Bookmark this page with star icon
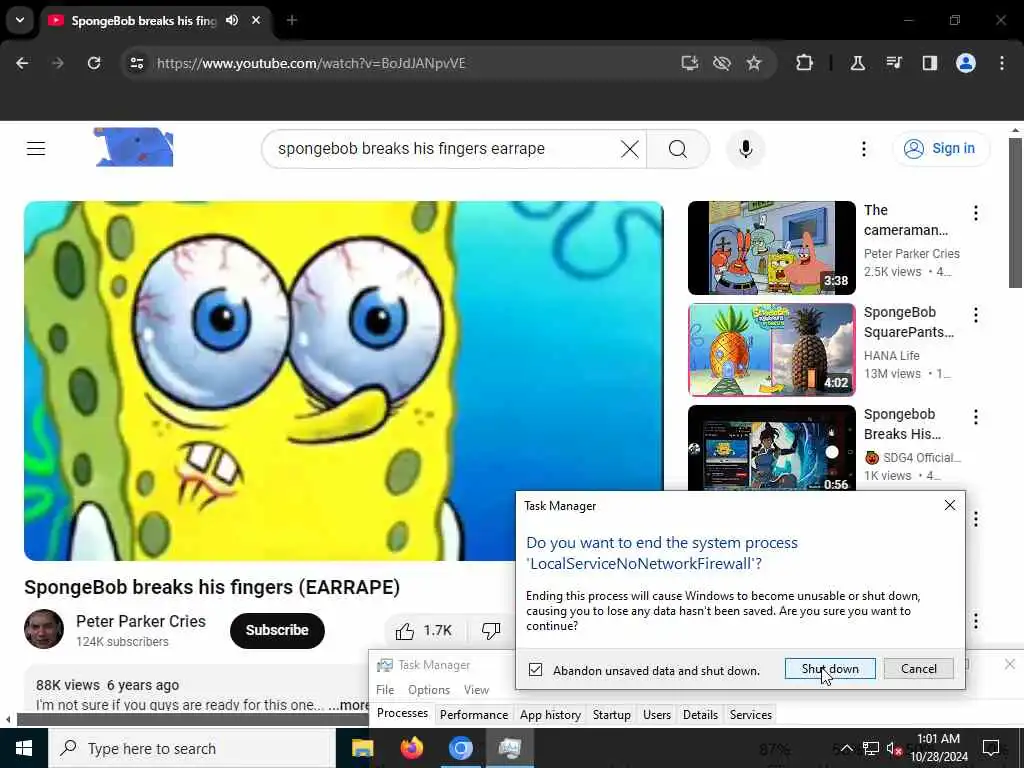1024x768 pixels. coord(754,63)
